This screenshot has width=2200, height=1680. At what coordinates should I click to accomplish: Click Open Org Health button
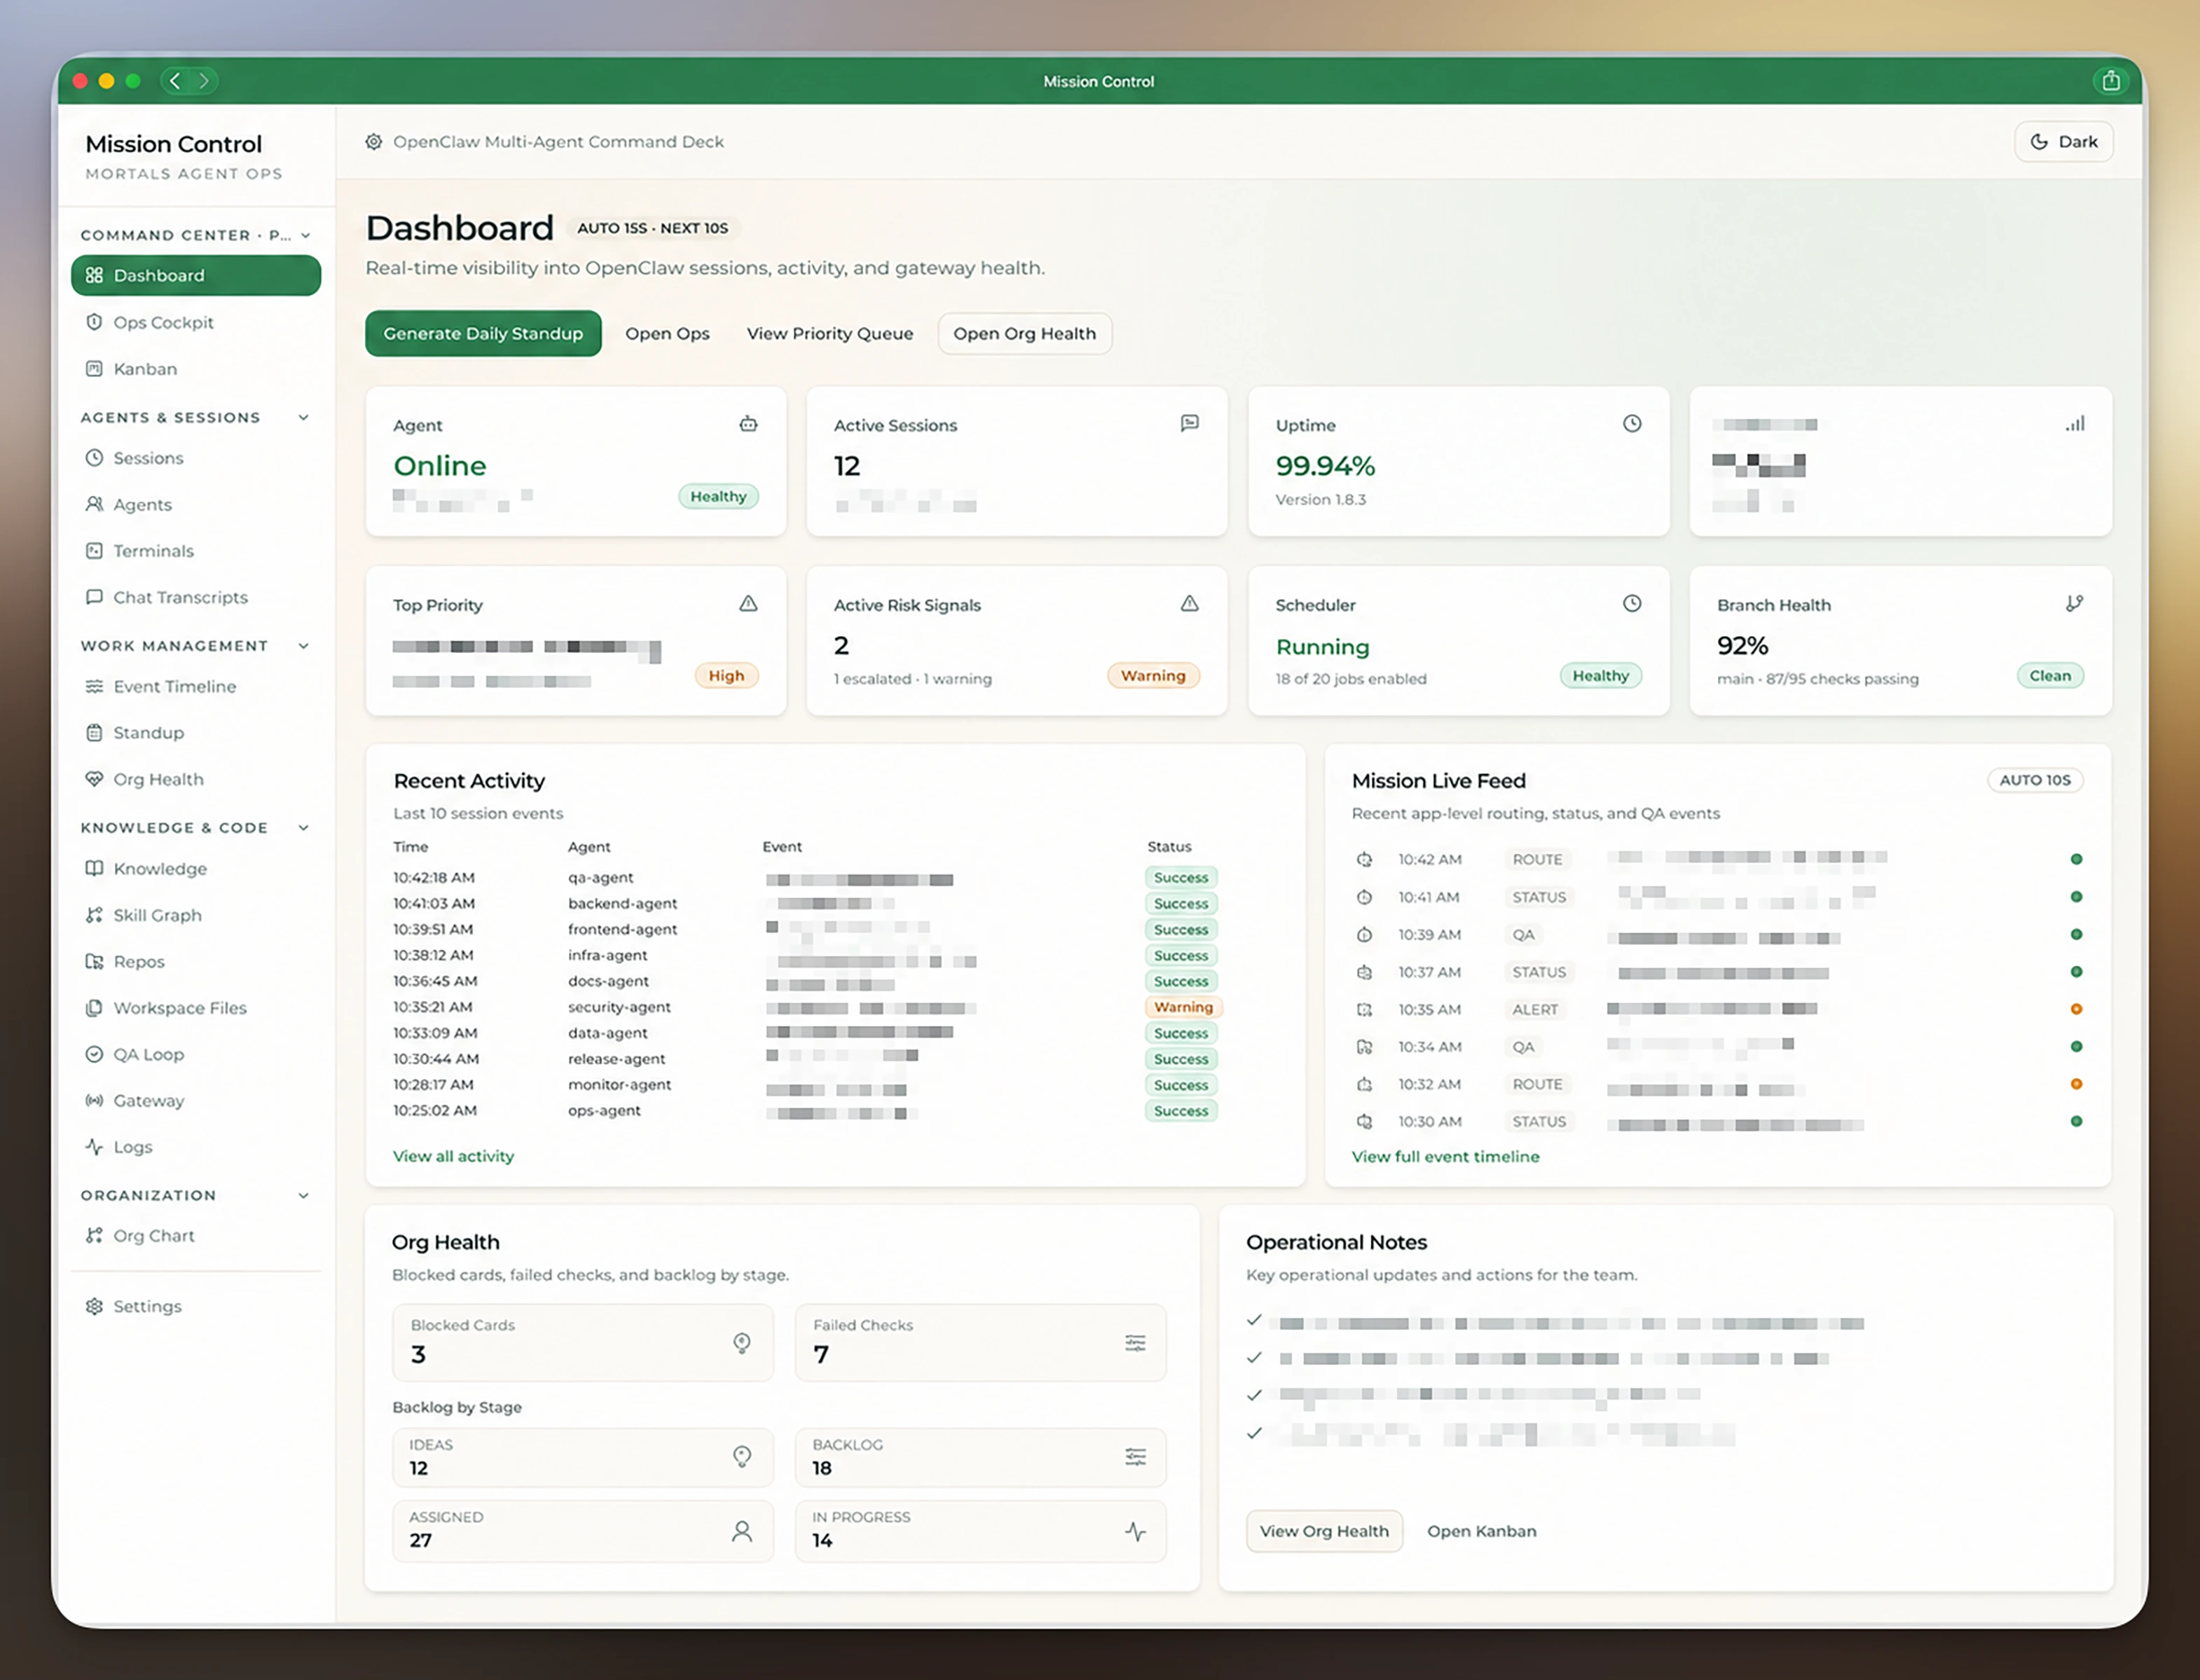(x=1024, y=334)
